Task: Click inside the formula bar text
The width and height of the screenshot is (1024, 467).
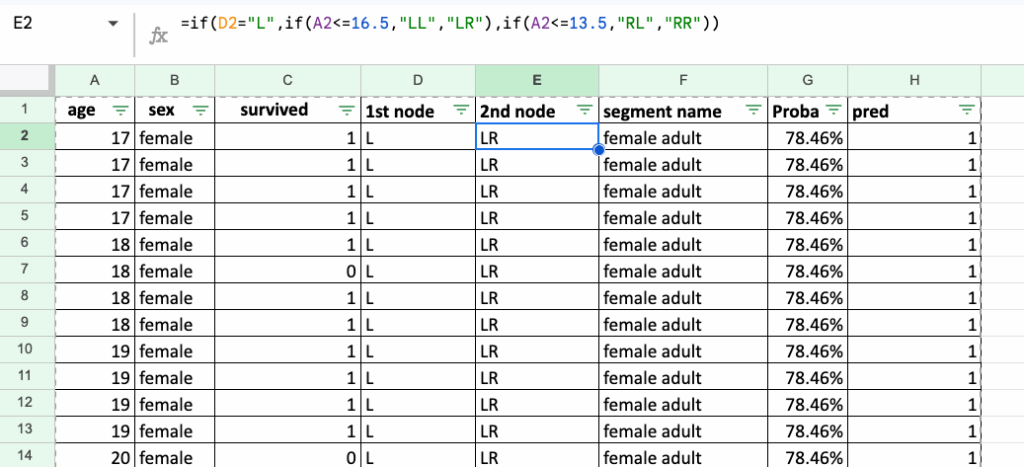Action: [x=450, y=23]
